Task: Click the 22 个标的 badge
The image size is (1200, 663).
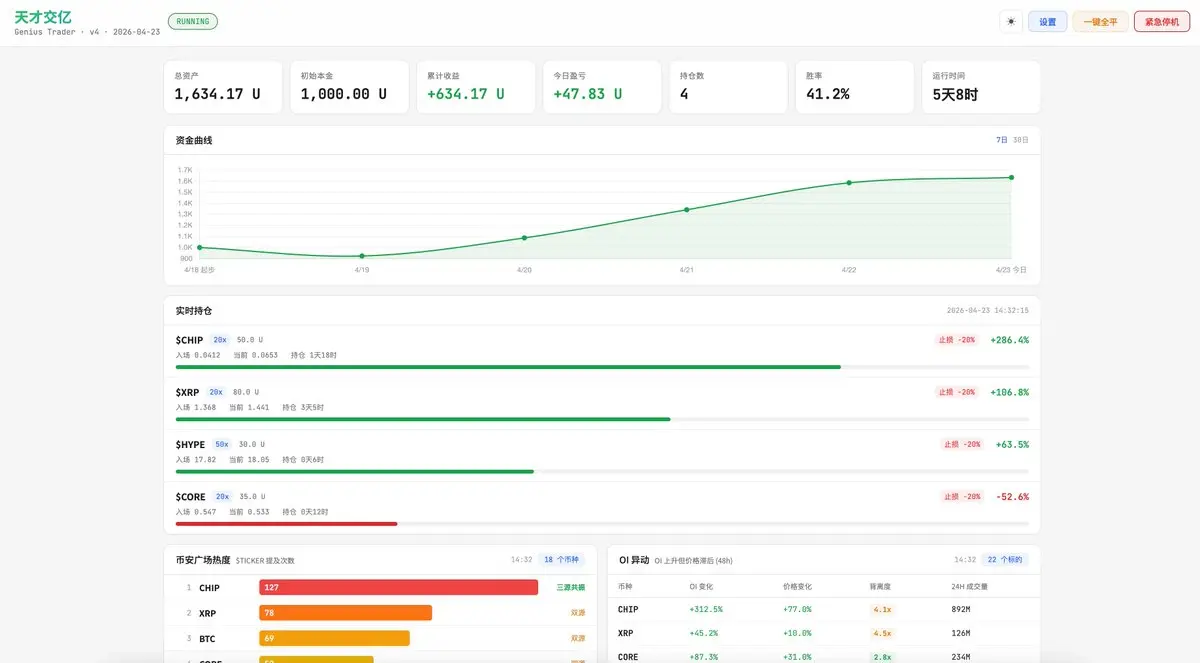Action: coord(1004,560)
